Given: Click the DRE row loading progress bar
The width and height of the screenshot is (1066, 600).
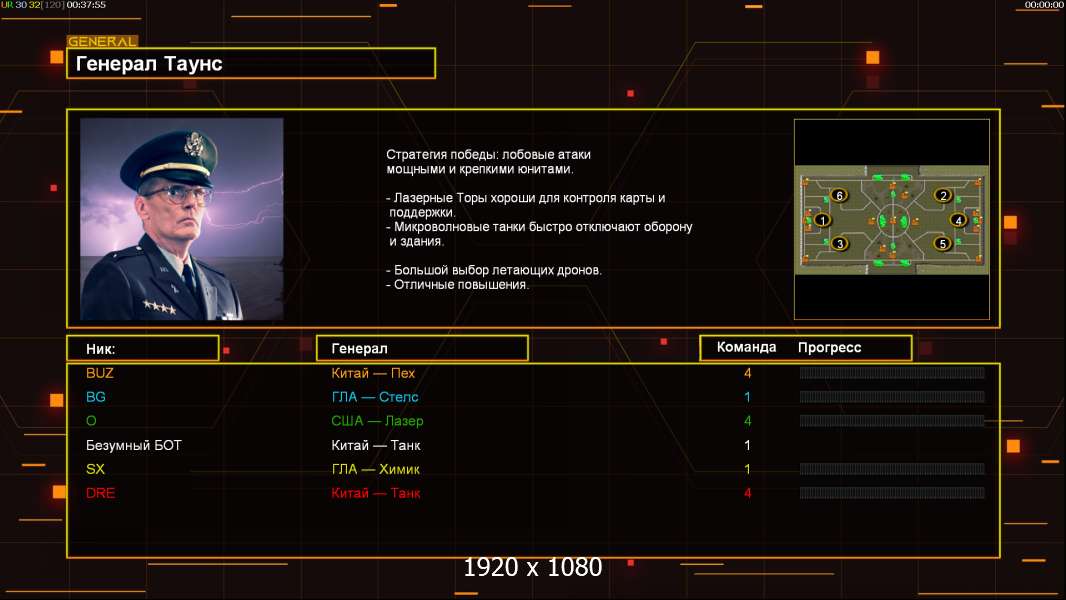Looking at the screenshot, I should pyautogui.click(x=892, y=493).
